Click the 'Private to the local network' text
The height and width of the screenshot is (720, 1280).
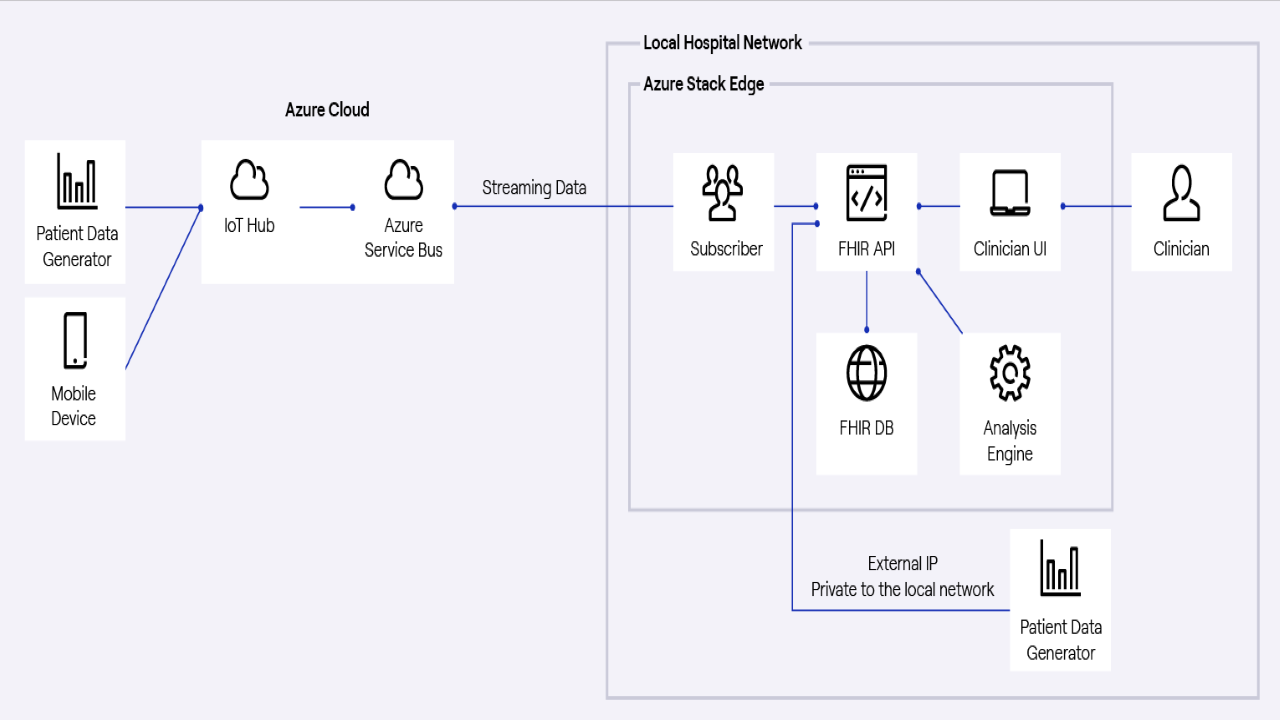pyautogui.click(x=903, y=590)
